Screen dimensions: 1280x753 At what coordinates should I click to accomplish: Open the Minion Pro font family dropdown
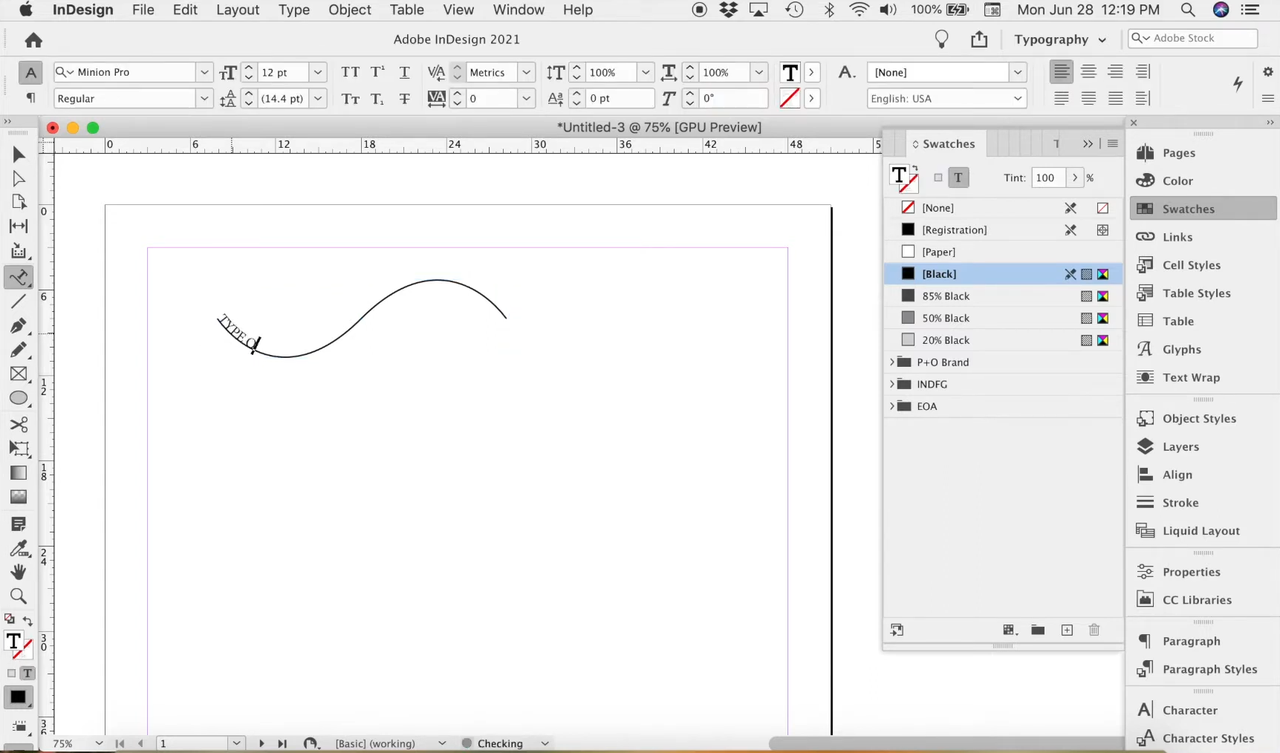click(x=203, y=72)
